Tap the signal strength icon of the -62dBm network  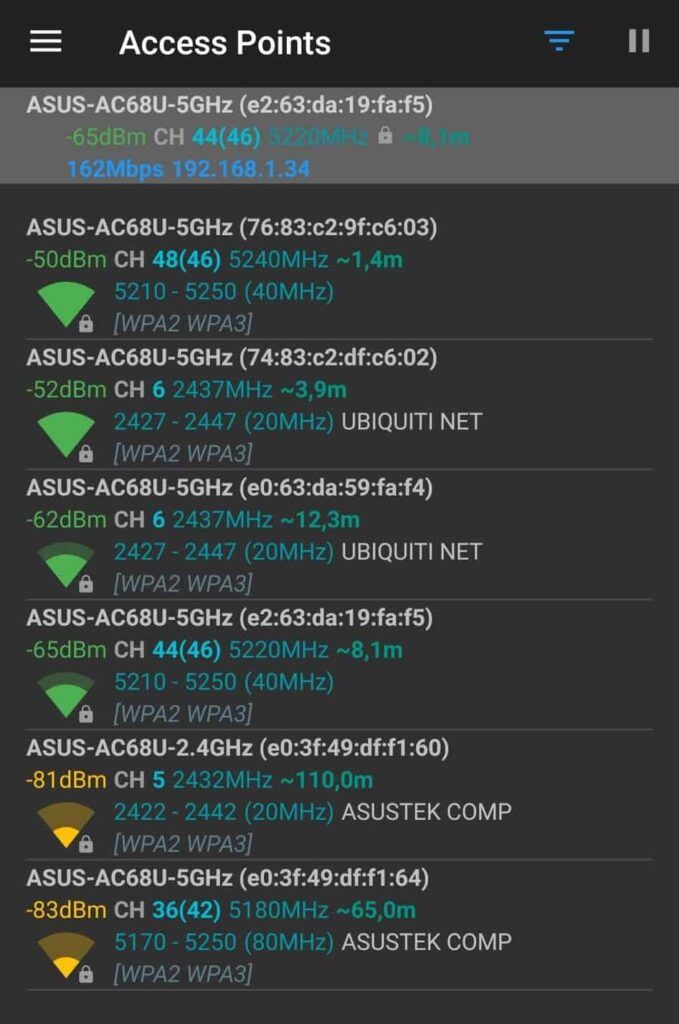60,556
